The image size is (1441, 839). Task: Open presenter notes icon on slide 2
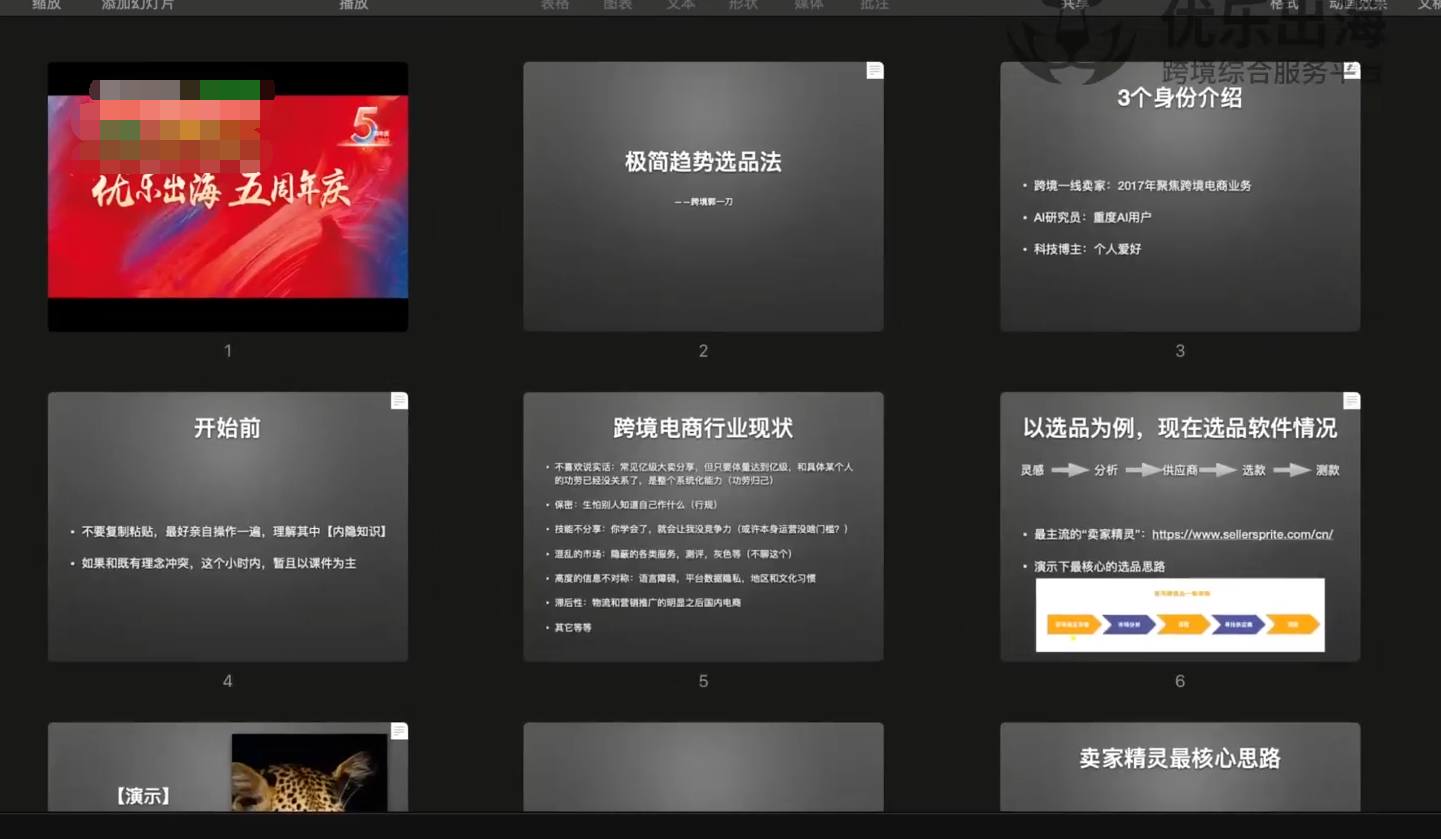(875, 70)
